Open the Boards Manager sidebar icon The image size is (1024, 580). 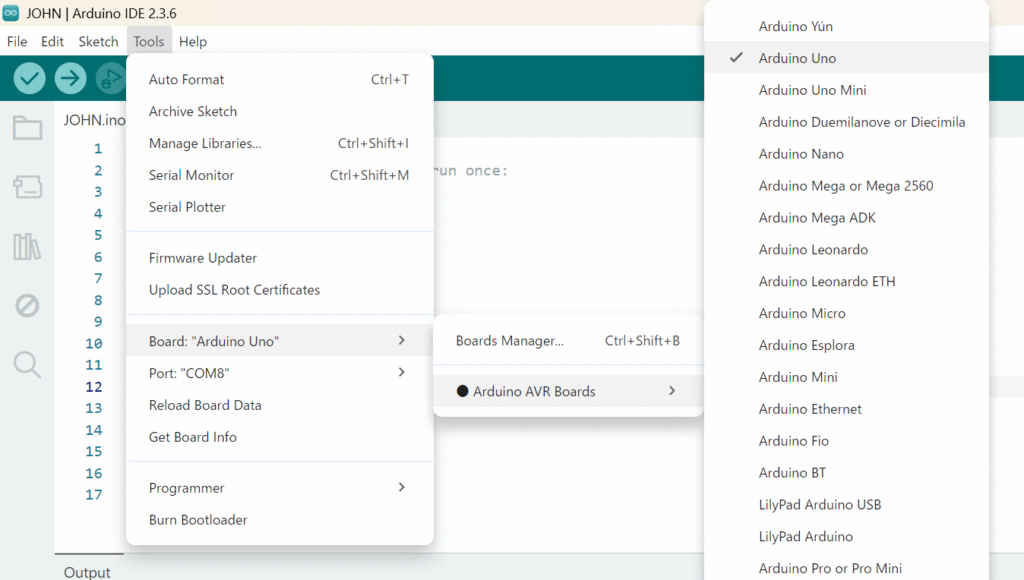(x=27, y=187)
